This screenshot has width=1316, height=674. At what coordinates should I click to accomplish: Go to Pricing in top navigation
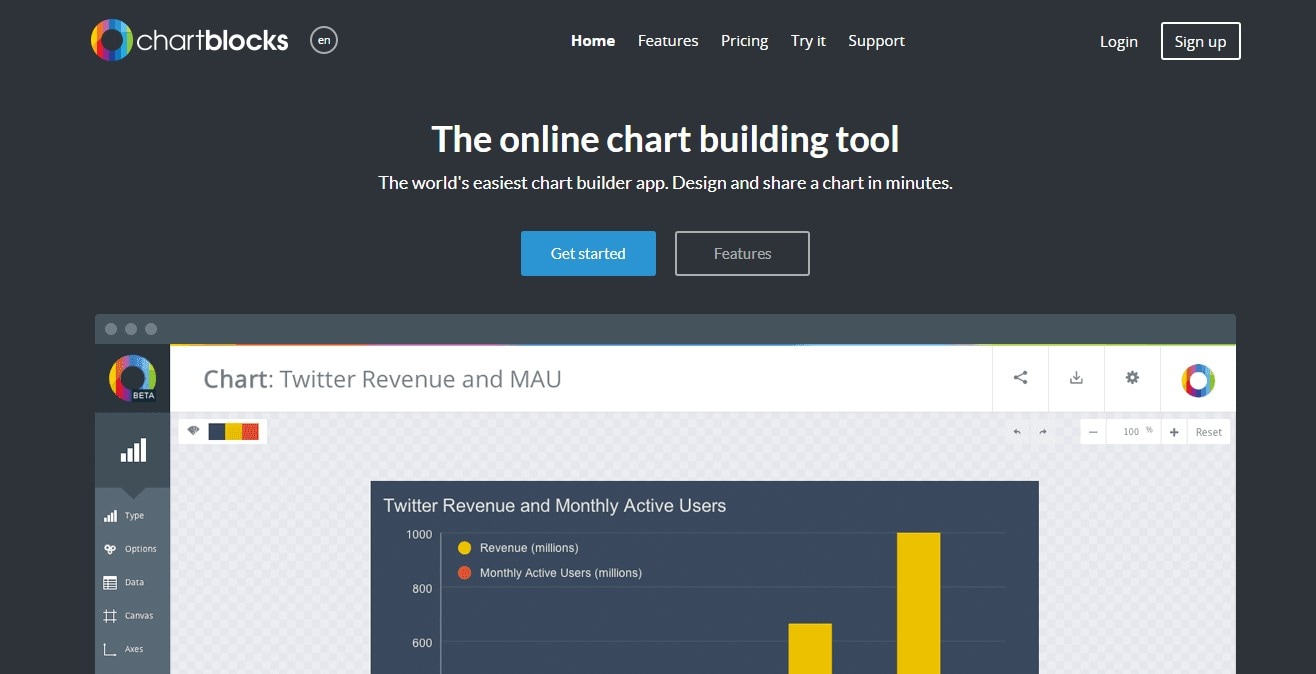pos(744,41)
